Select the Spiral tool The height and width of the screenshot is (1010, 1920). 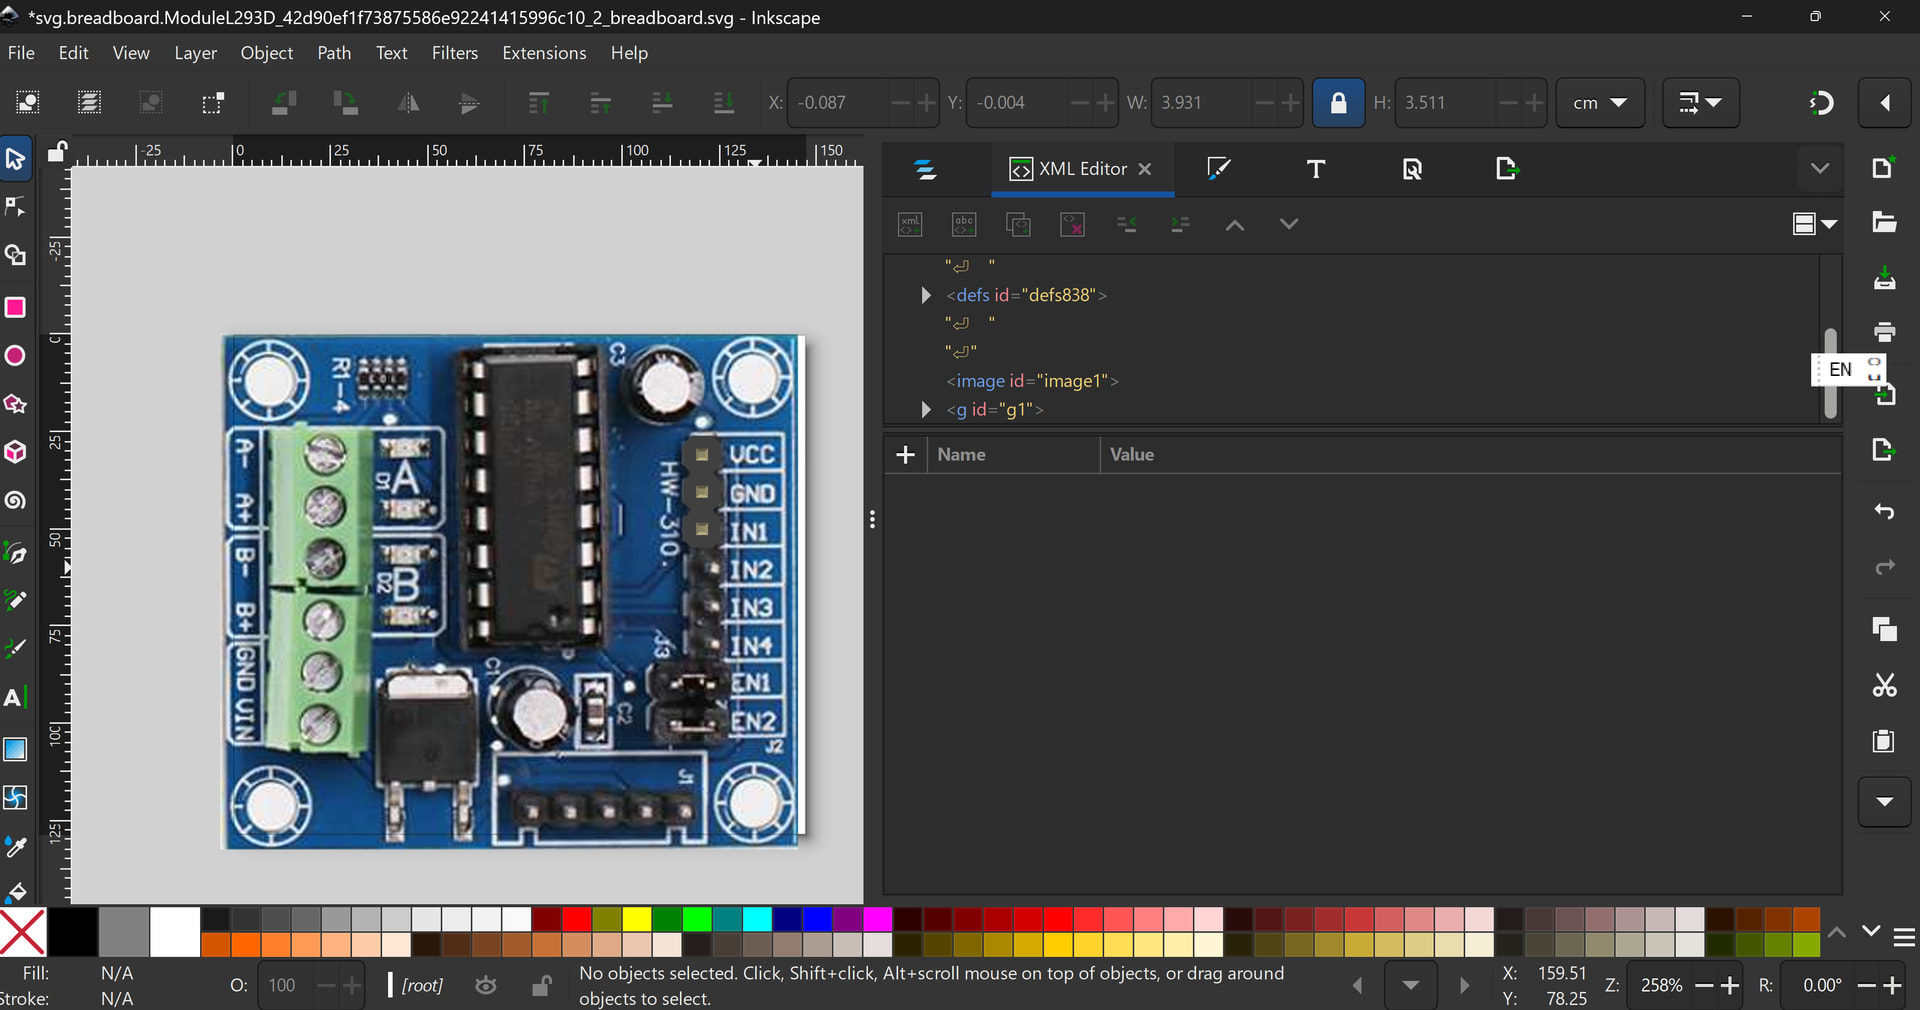click(x=15, y=500)
